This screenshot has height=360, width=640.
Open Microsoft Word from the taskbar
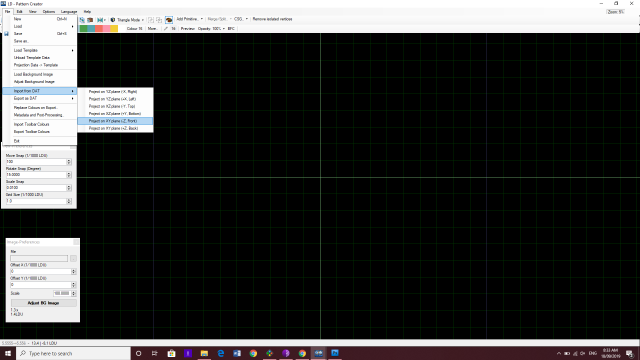[237, 353]
